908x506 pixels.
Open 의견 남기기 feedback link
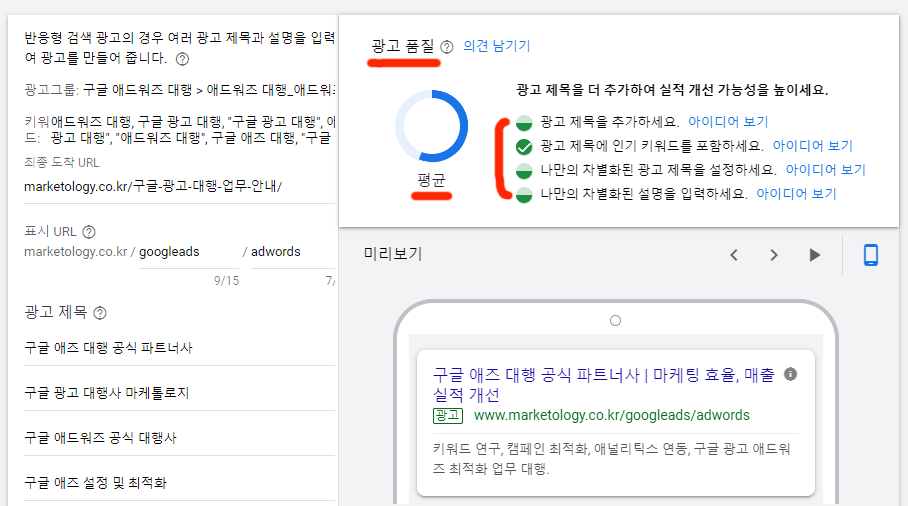coord(496,46)
